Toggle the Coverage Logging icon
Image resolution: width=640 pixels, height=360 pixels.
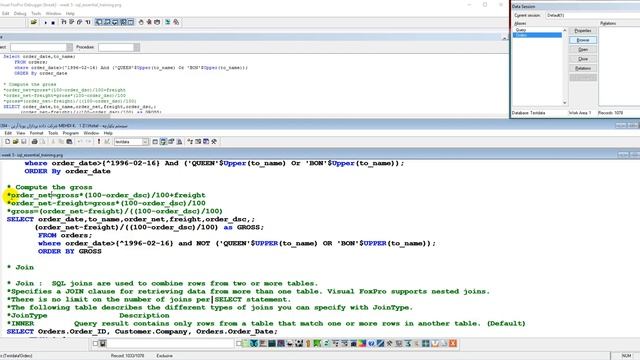(x=167, y=22)
